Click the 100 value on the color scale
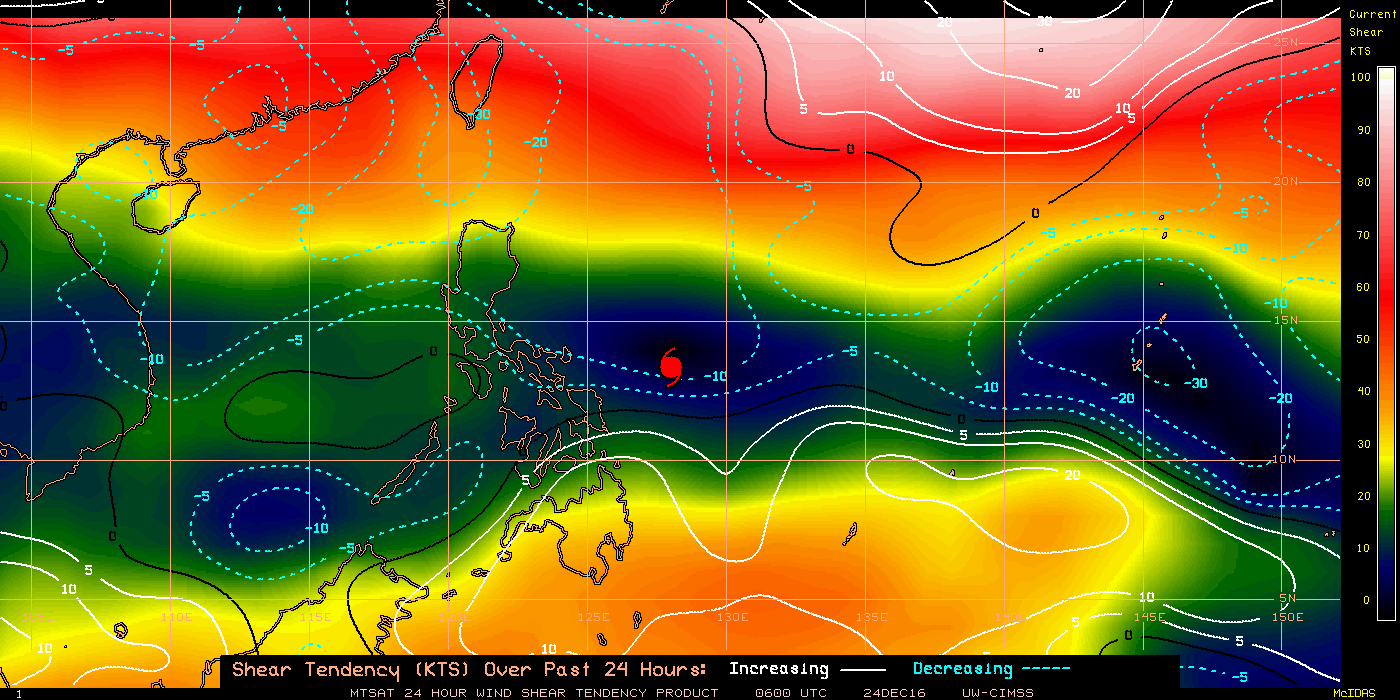This screenshot has width=1400, height=700. tap(1359, 77)
